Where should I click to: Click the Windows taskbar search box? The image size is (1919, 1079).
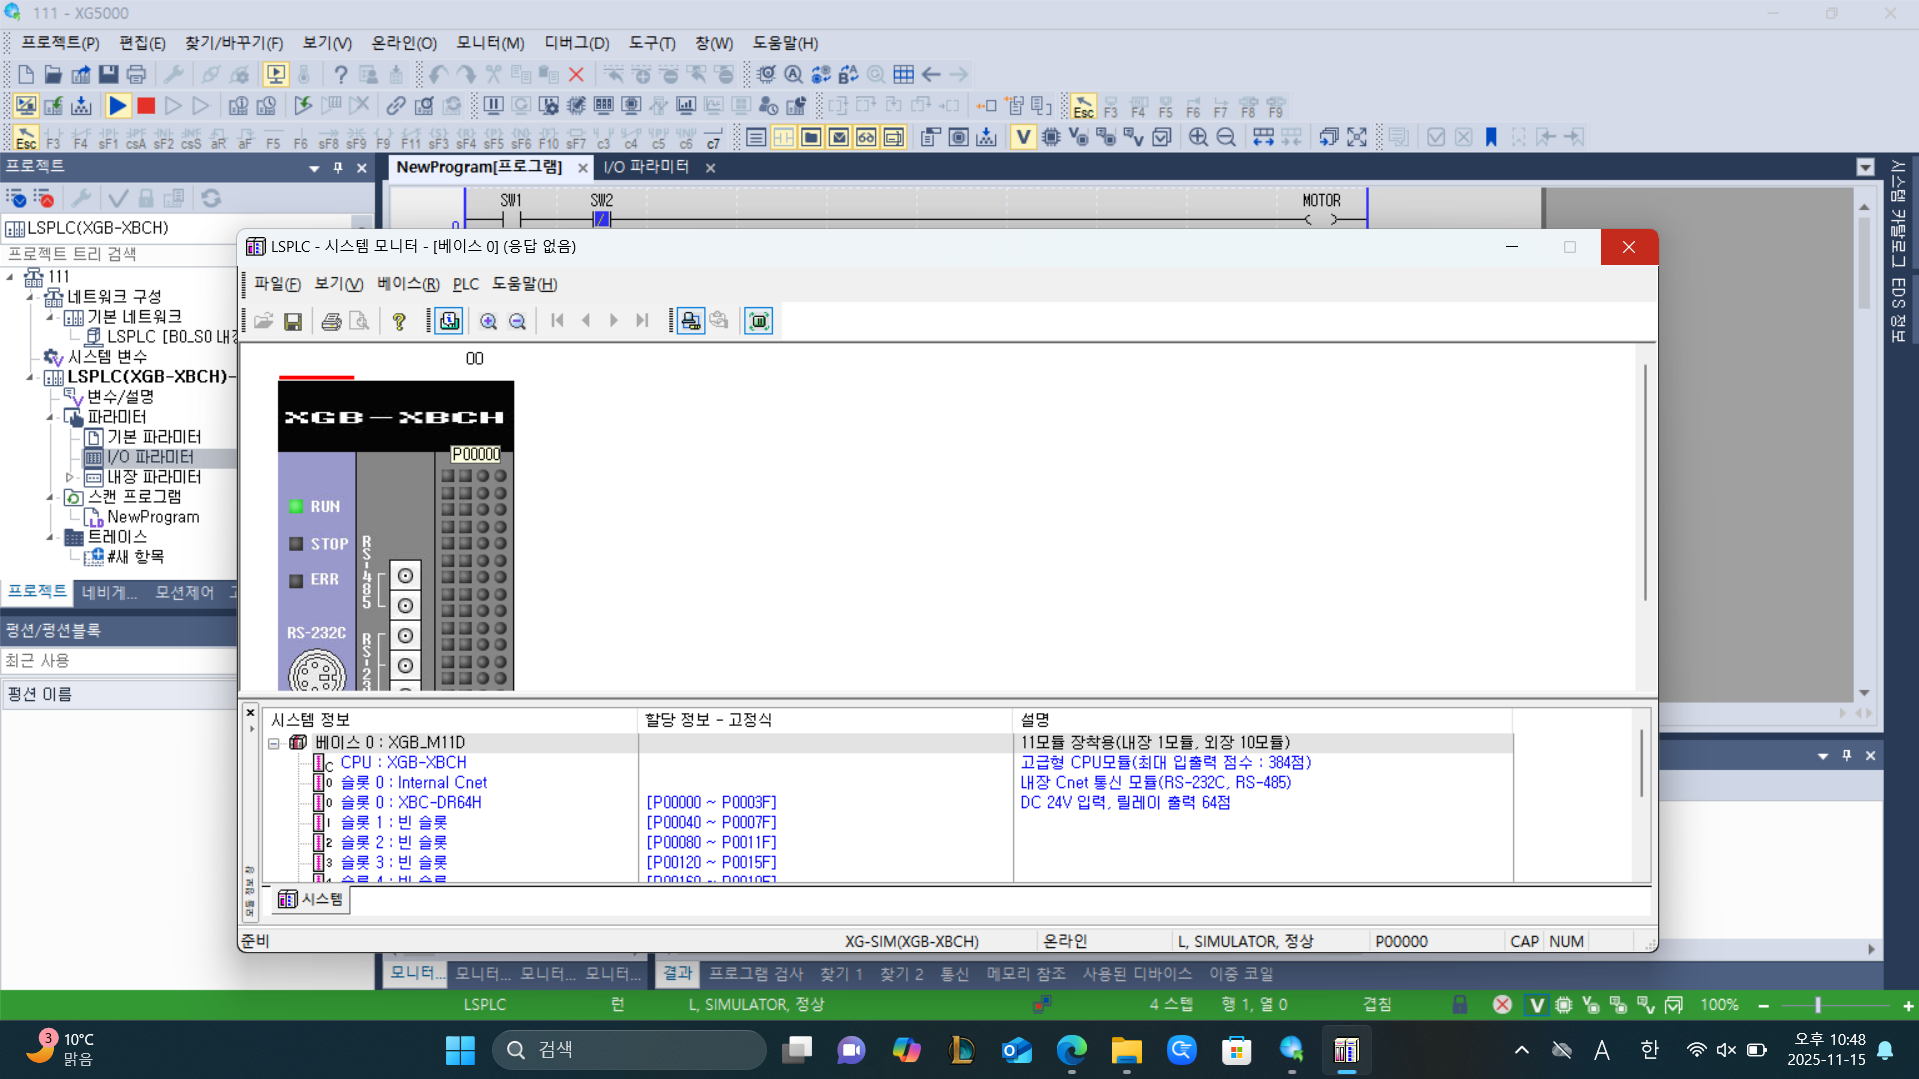(630, 1049)
